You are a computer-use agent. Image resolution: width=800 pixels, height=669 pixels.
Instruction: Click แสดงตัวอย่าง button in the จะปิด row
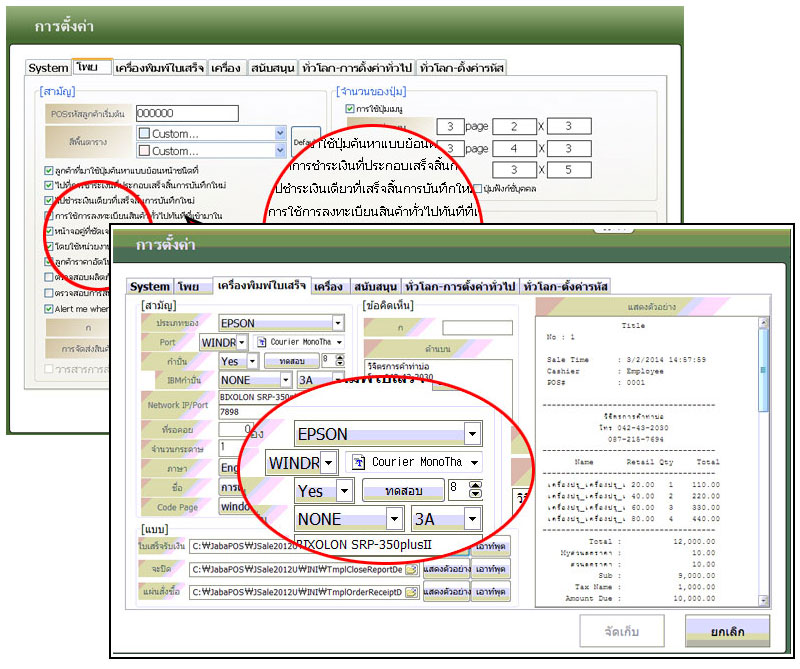[x=446, y=569]
